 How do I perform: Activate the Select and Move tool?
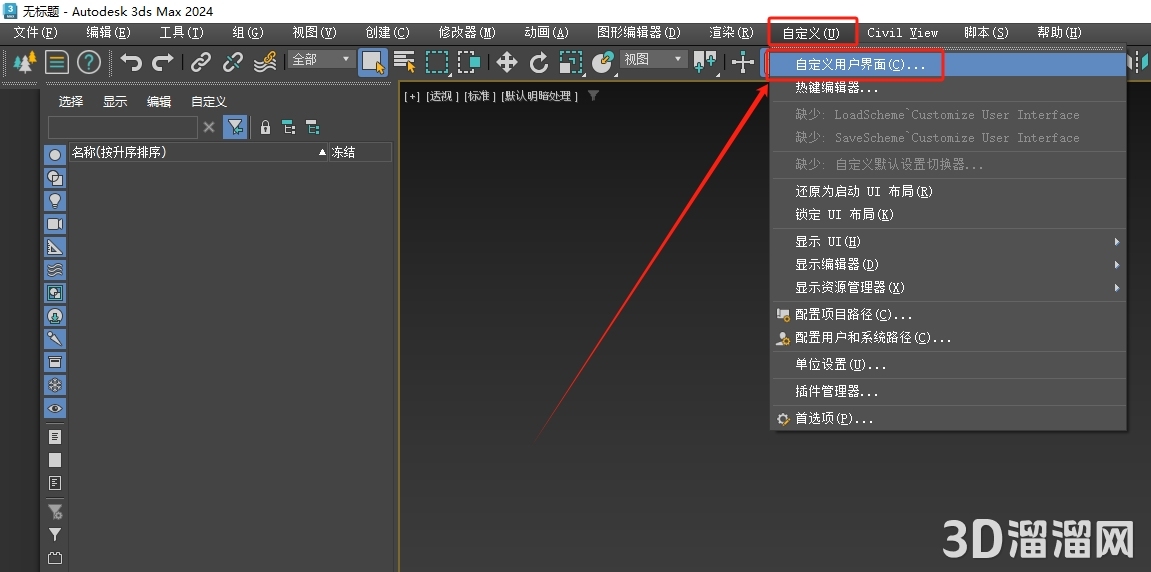click(506, 62)
